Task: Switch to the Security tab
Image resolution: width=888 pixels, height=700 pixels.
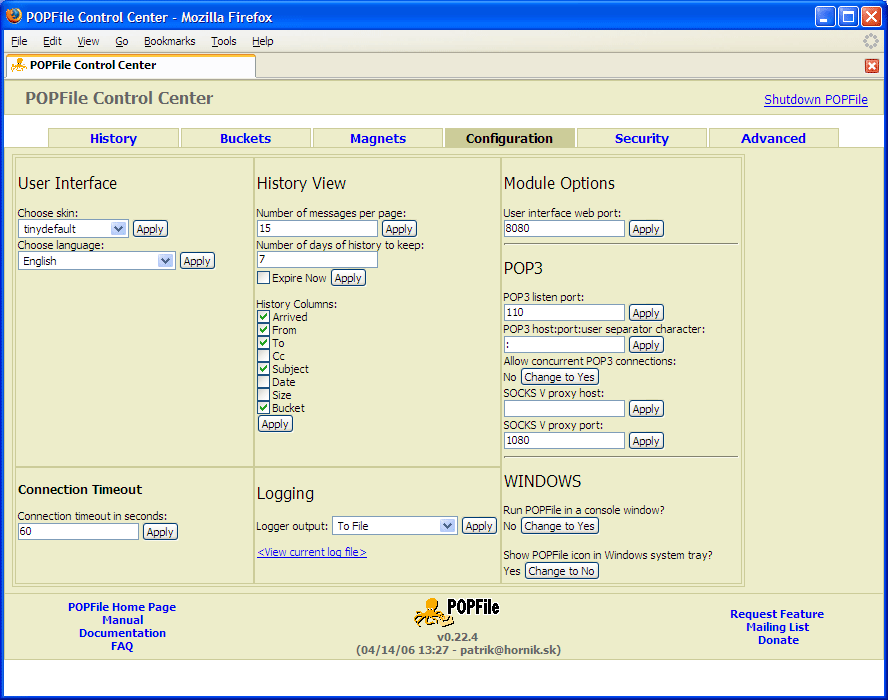Action: (x=642, y=138)
